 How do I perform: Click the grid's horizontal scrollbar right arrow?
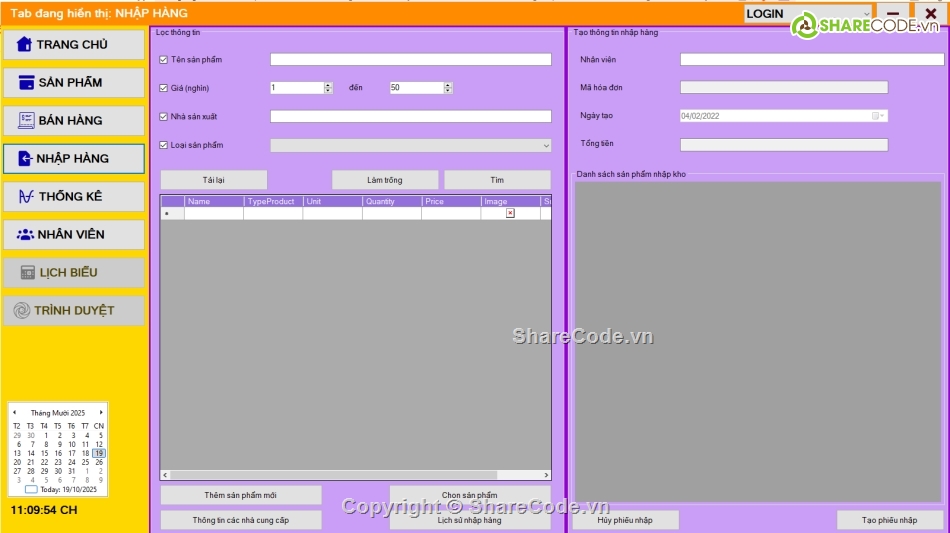coord(546,475)
